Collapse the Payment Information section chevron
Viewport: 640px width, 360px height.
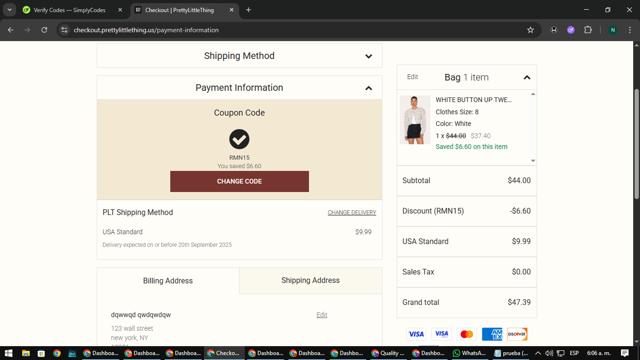pos(369,88)
